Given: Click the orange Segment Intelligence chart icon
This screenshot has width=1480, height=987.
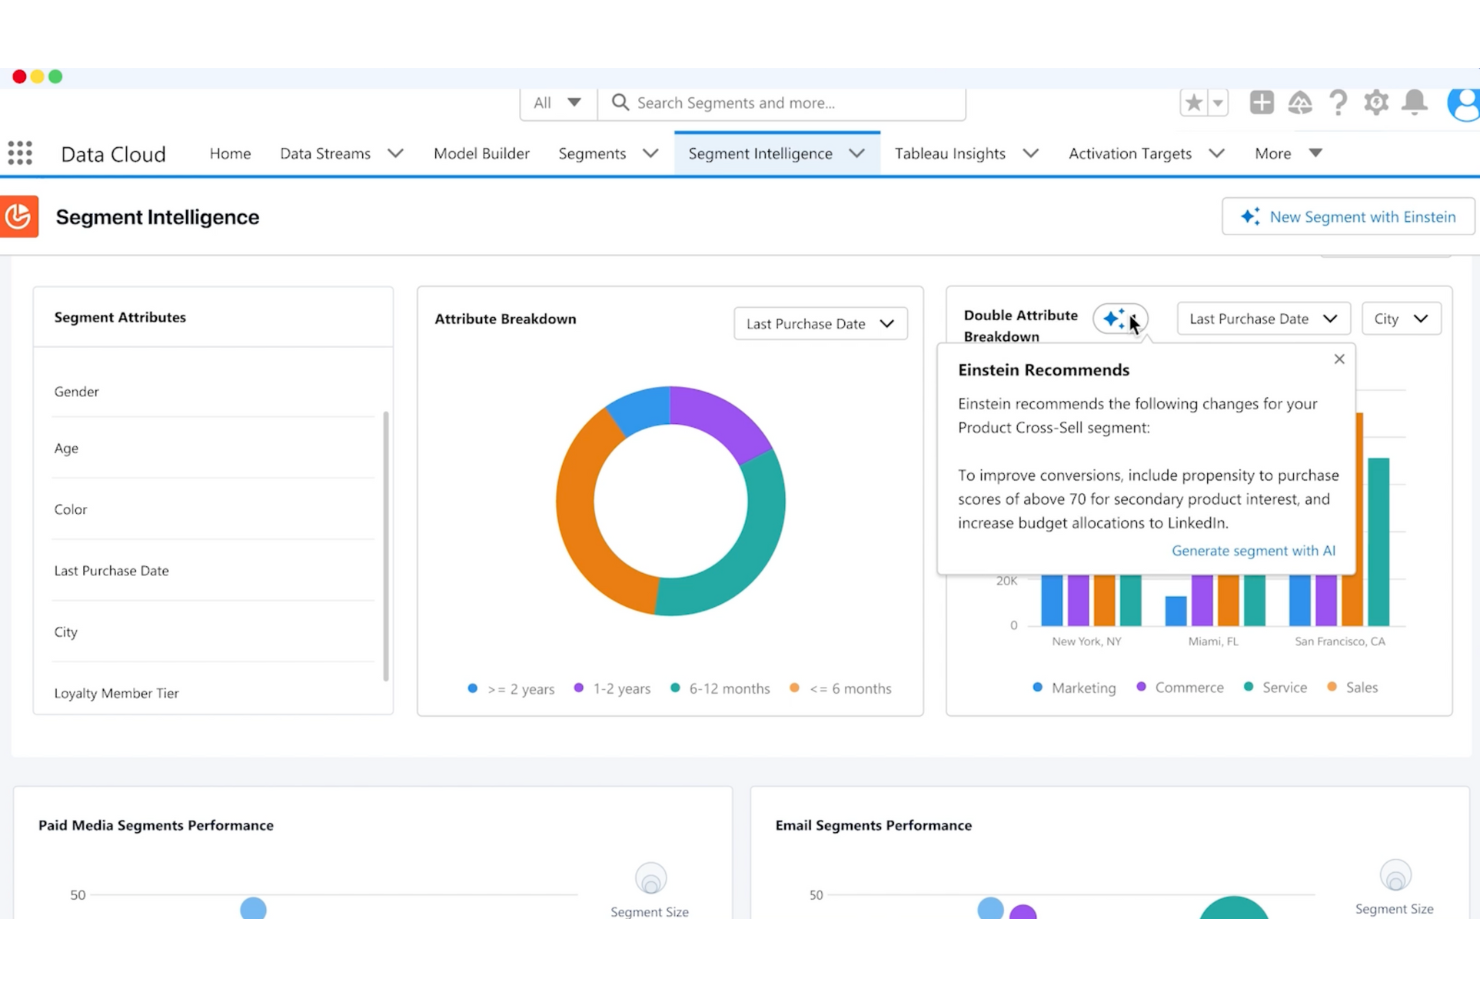Looking at the screenshot, I should point(20,216).
